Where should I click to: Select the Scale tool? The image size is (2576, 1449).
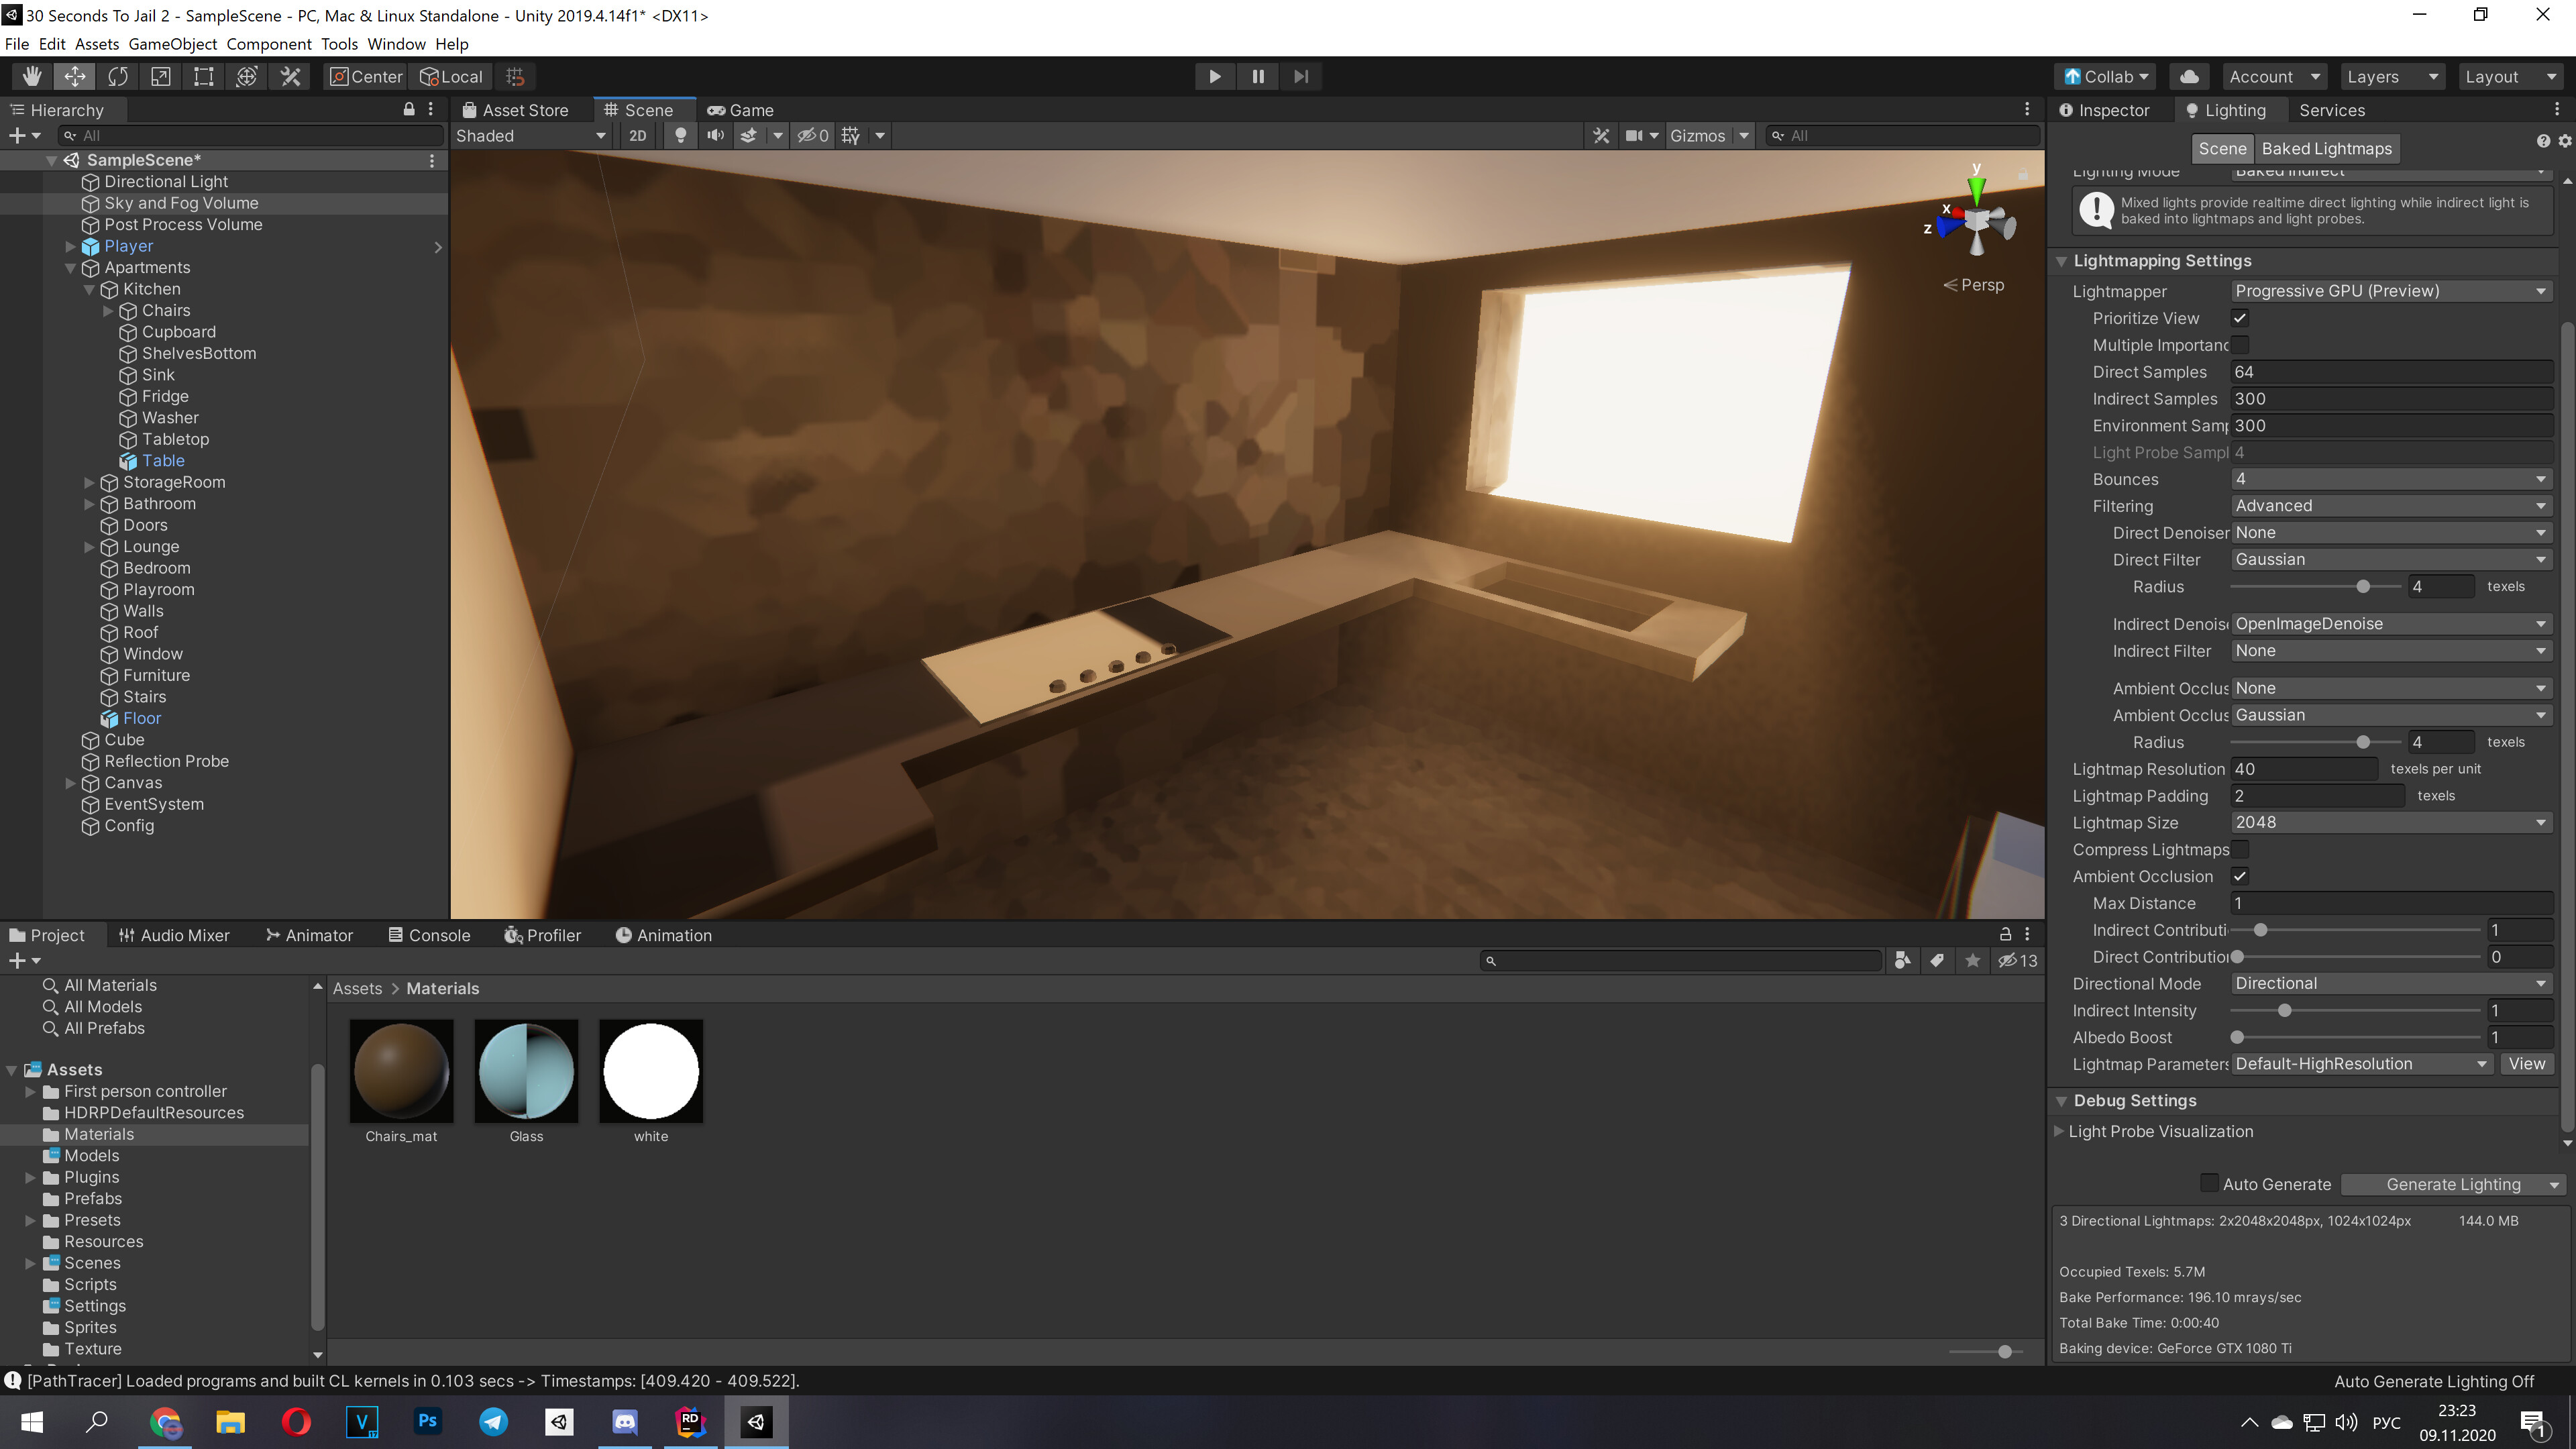160,76
